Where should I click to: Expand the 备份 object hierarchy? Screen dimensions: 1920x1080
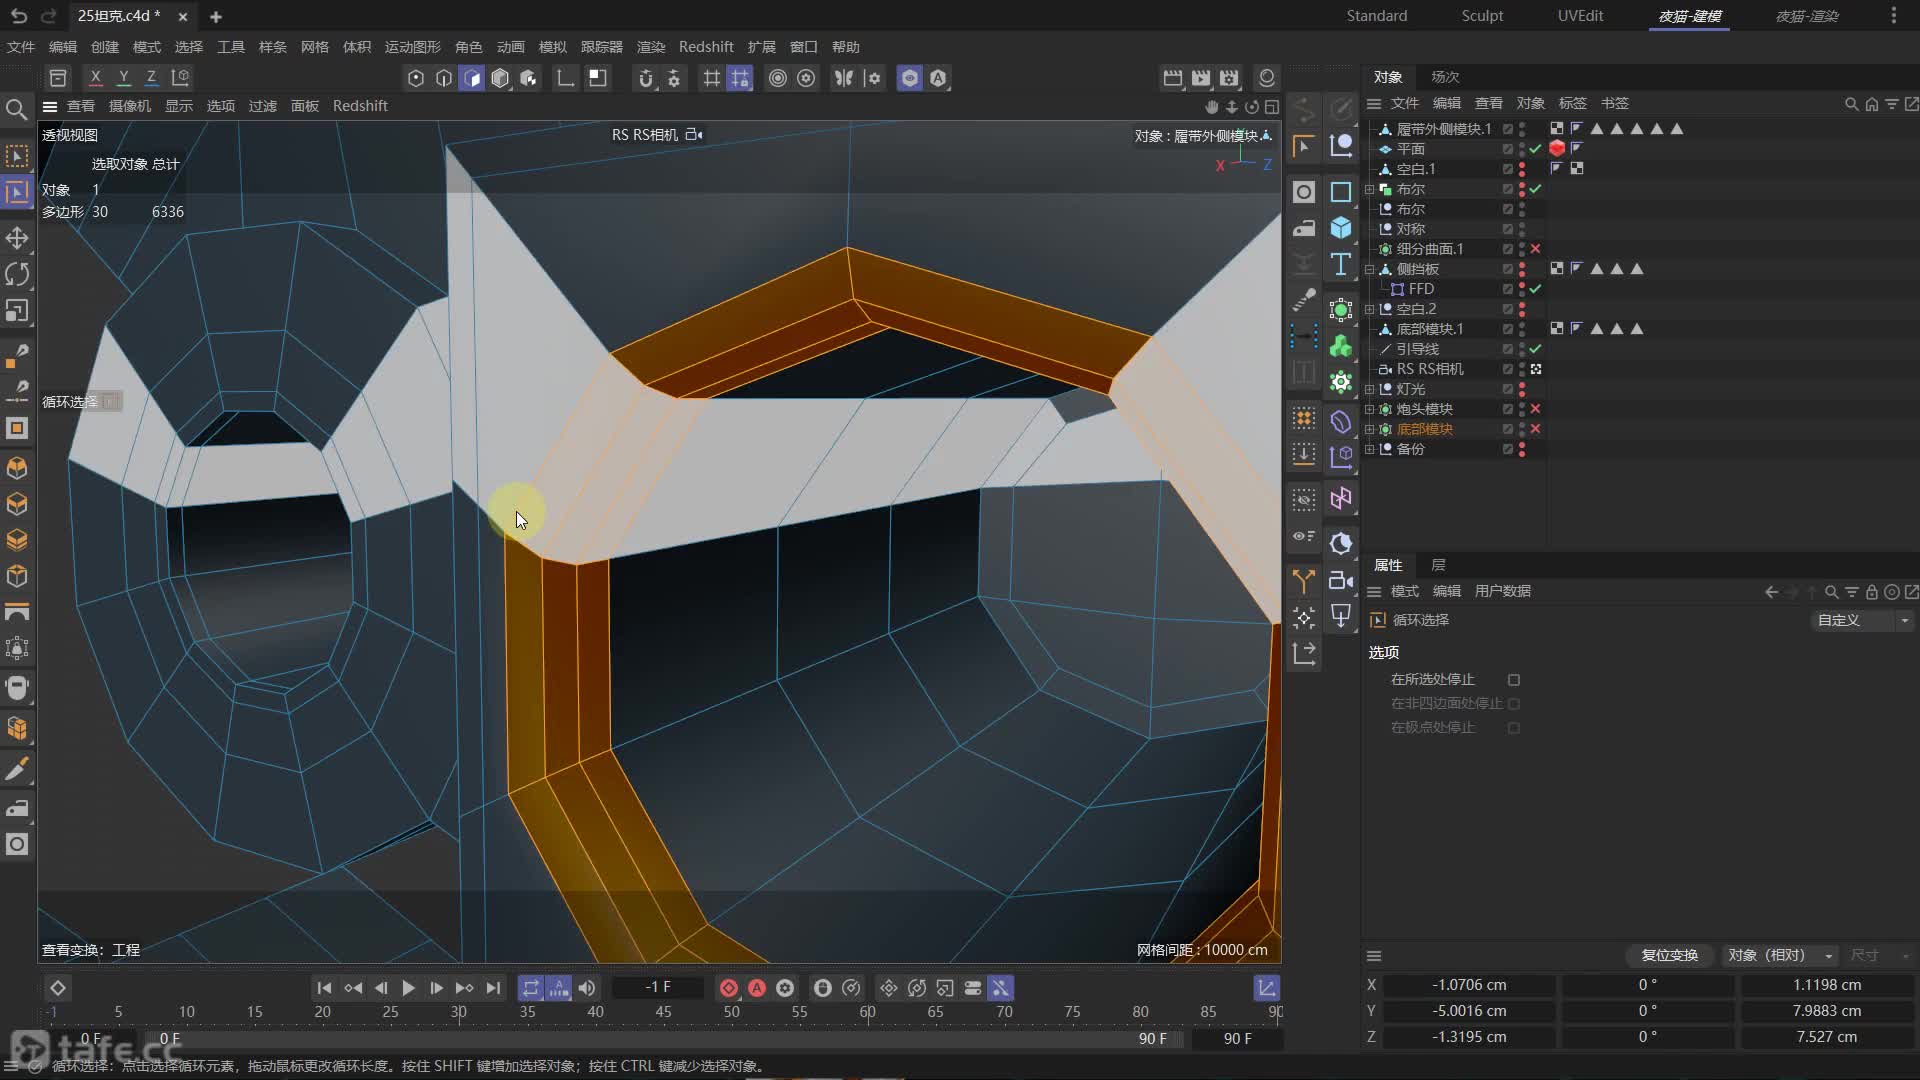pos(1370,449)
